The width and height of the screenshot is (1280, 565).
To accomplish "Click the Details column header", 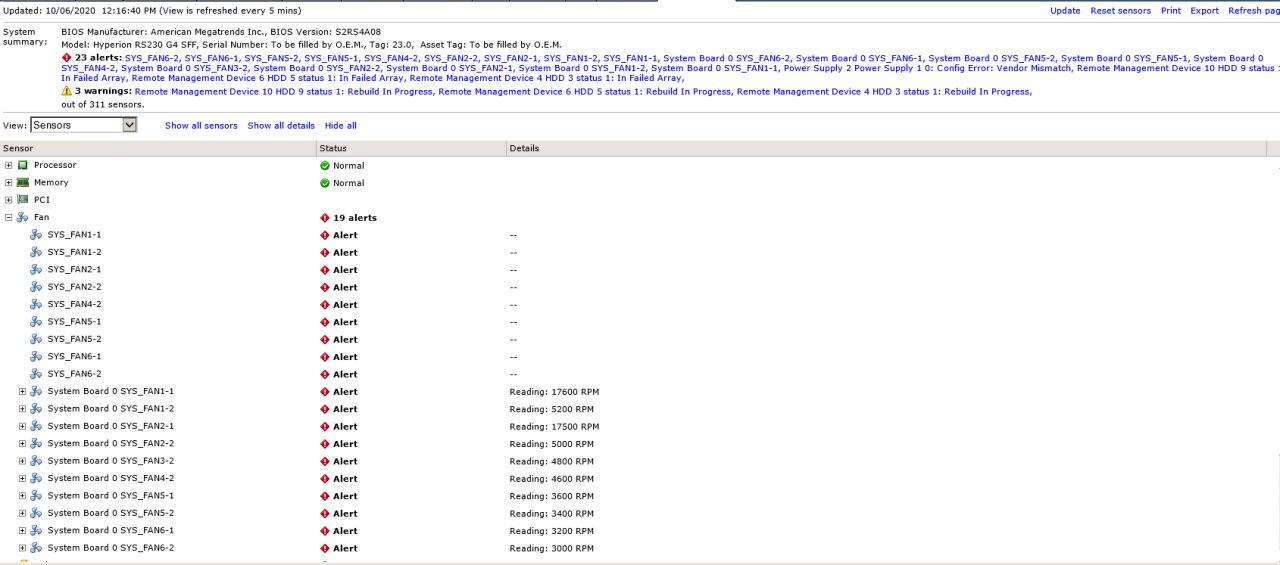I will coord(886,148).
